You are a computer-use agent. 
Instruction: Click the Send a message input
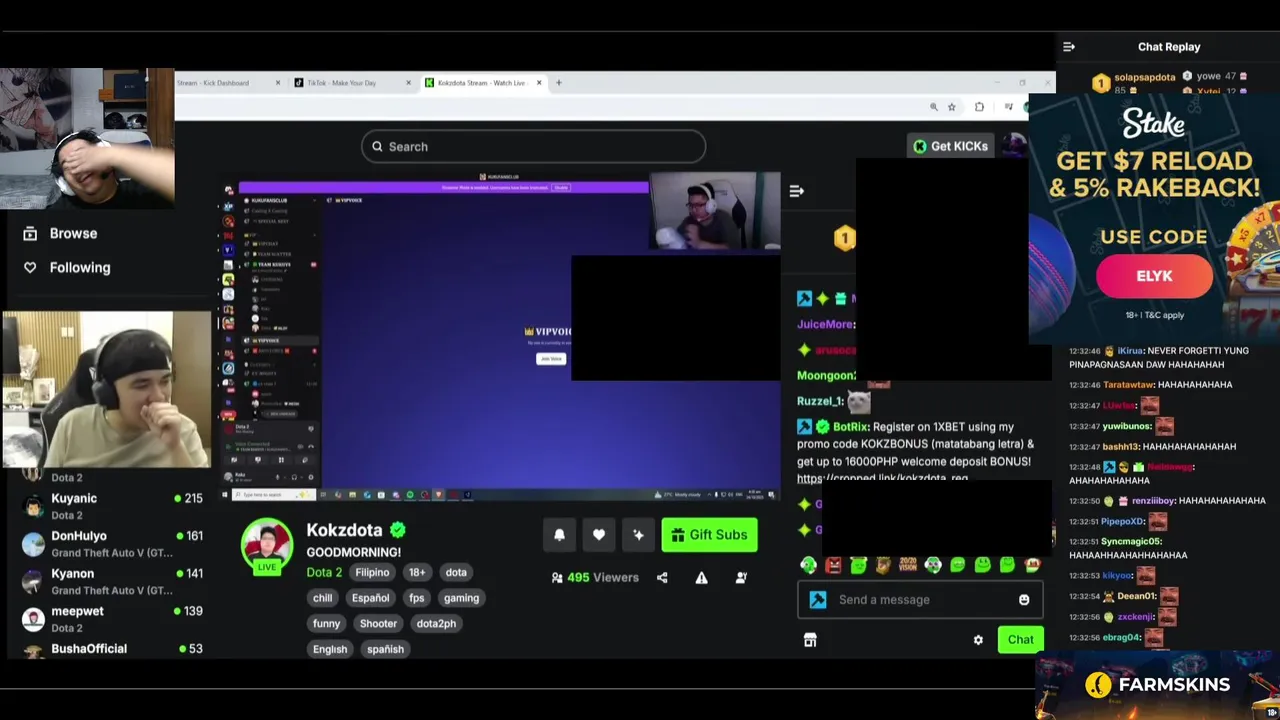pos(920,600)
